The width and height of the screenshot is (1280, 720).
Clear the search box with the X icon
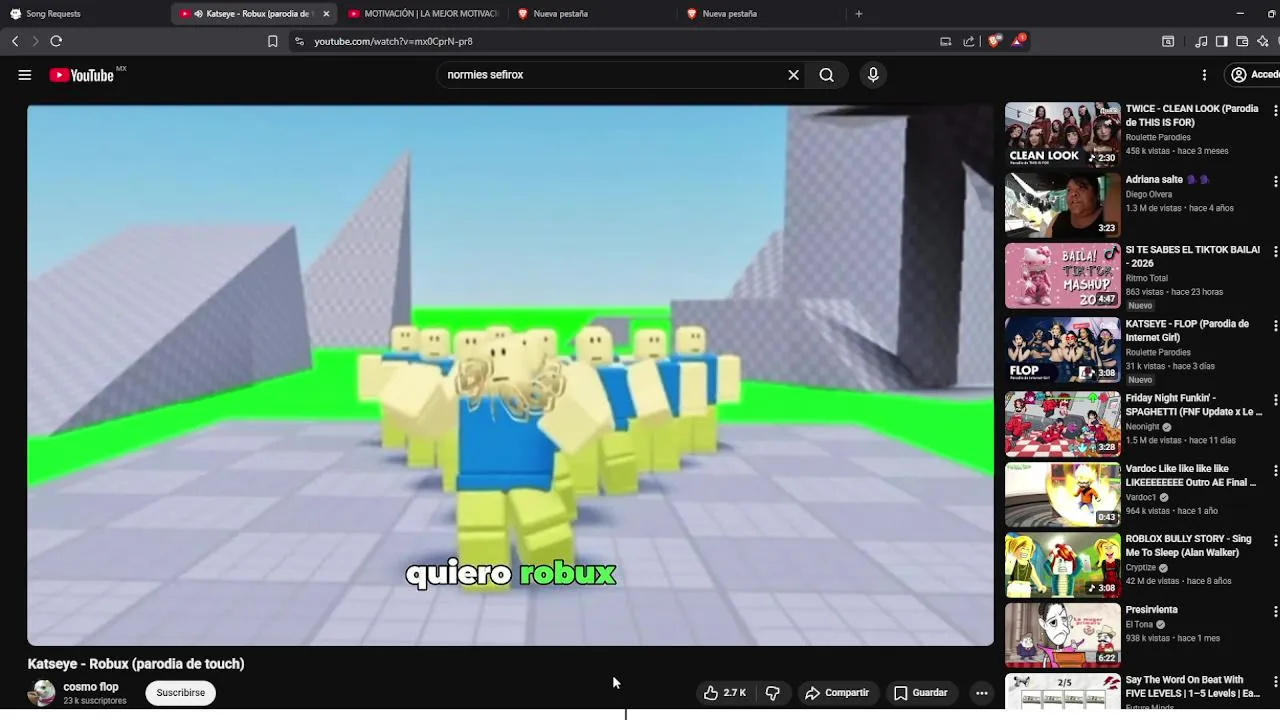point(794,75)
